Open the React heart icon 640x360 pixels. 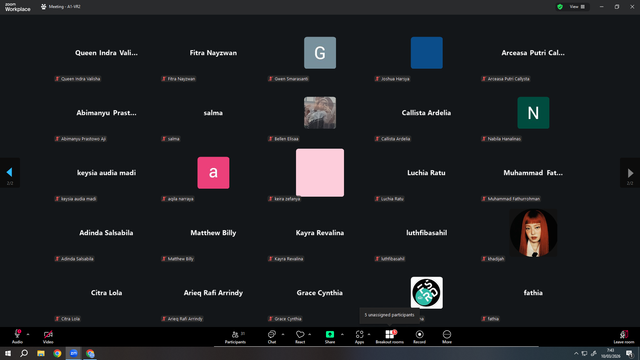point(300,334)
